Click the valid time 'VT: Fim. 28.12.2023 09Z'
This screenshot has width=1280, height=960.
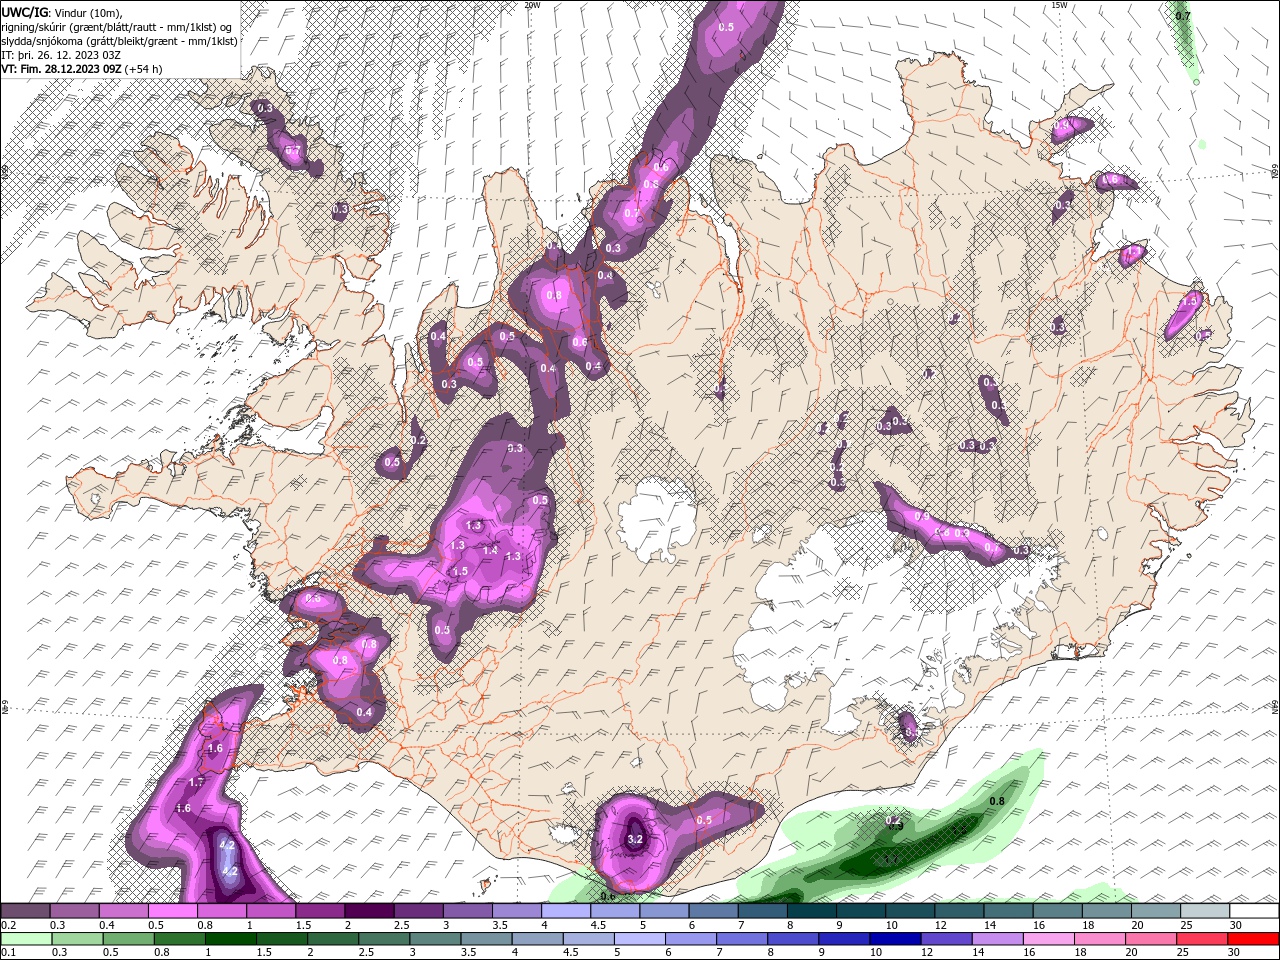pyautogui.click(x=61, y=69)
